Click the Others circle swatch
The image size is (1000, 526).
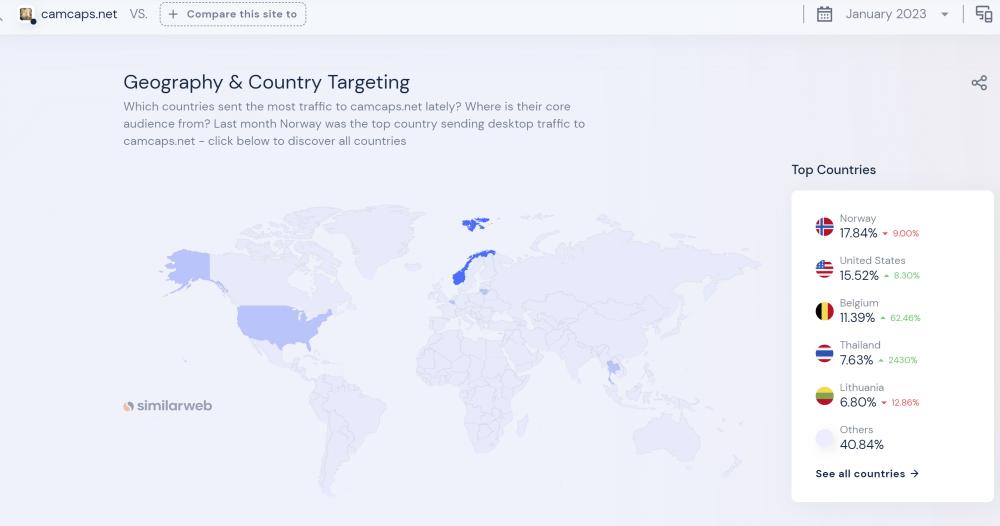(x=824, y=438)
